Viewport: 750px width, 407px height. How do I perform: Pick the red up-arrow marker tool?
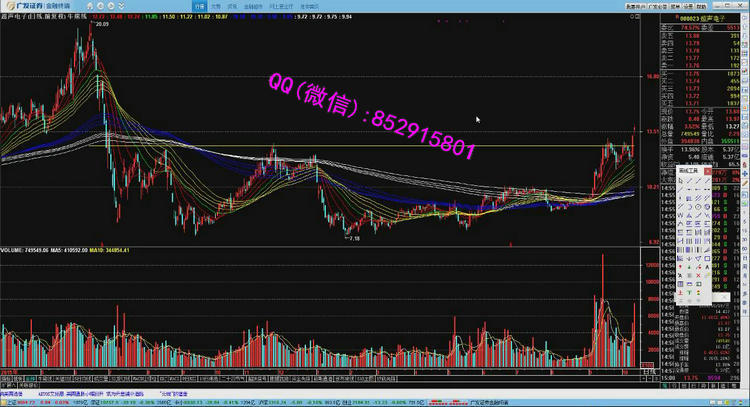point(680,267)
